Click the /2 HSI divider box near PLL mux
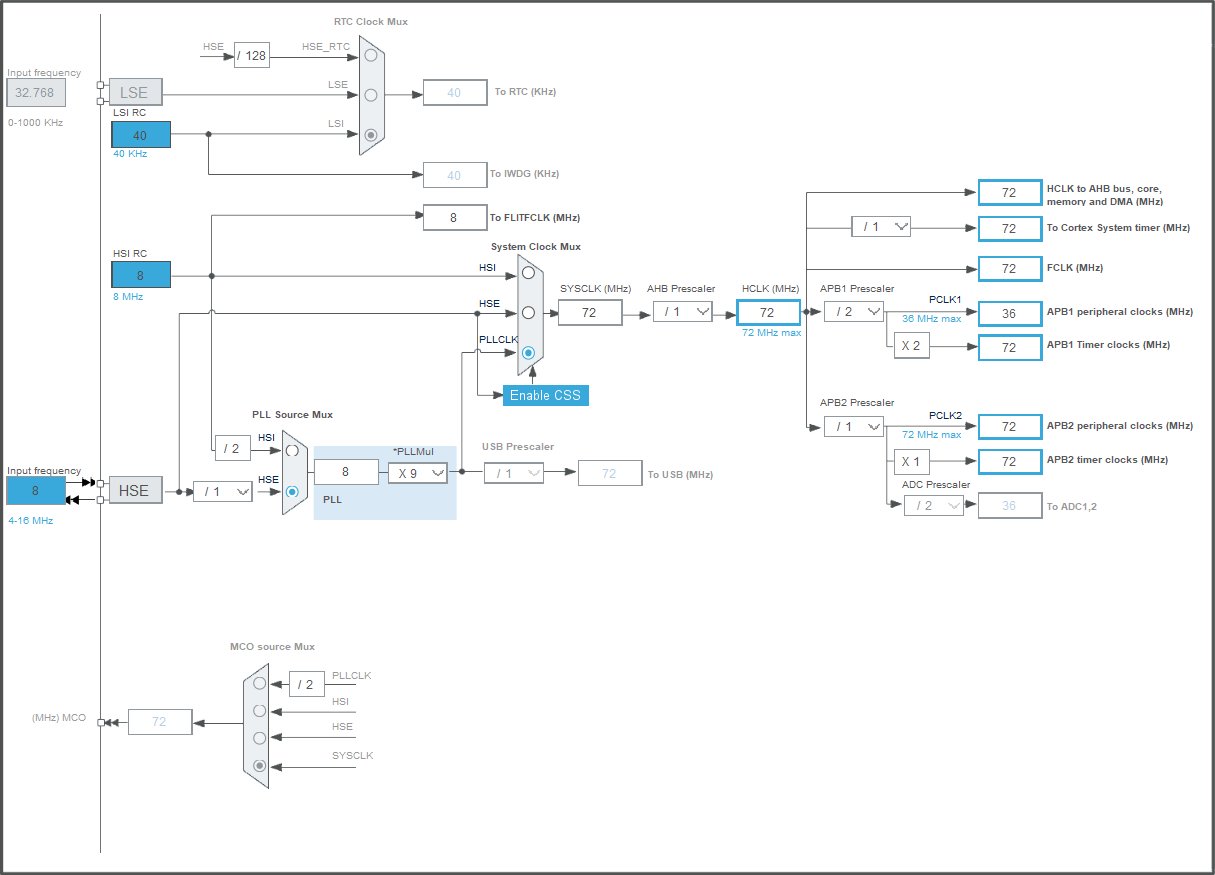The width and height of the screenshot is (1215, 875). tap(232, 448)
